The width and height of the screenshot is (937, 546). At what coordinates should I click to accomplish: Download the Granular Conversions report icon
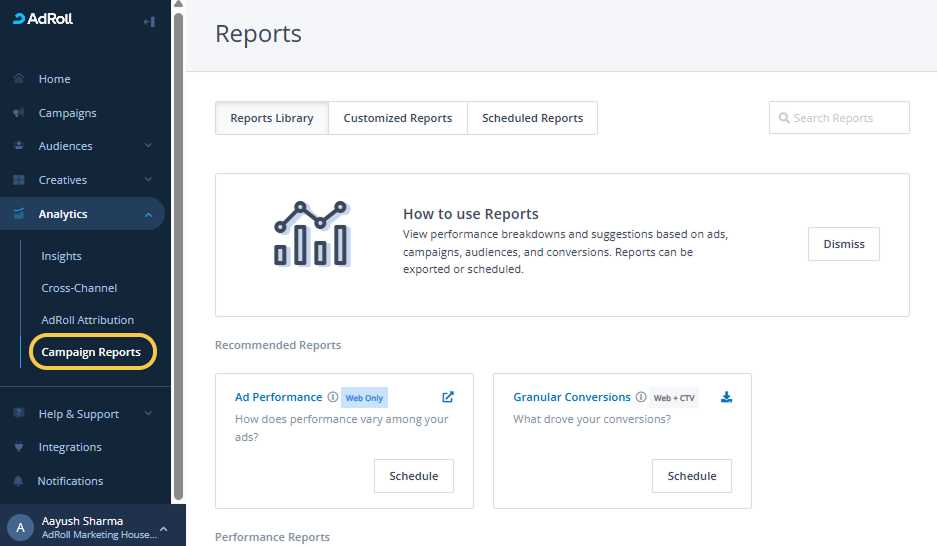727,397
